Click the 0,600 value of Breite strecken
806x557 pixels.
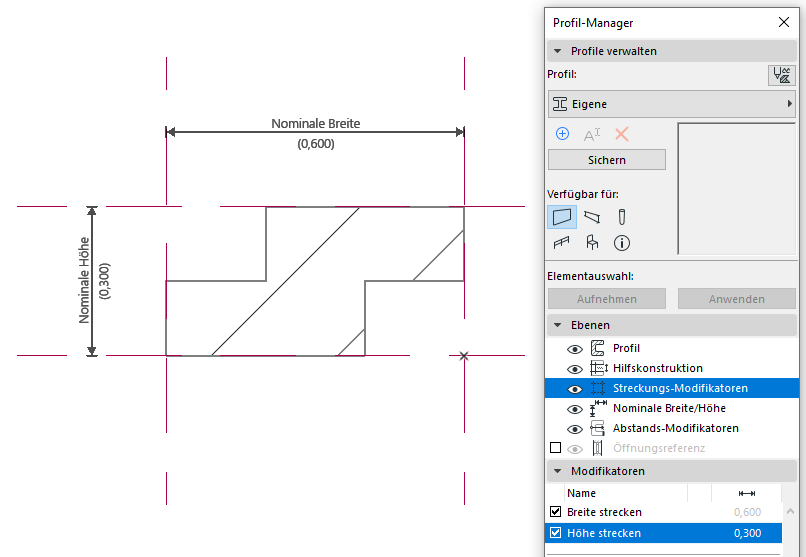(x=747, y=512)
